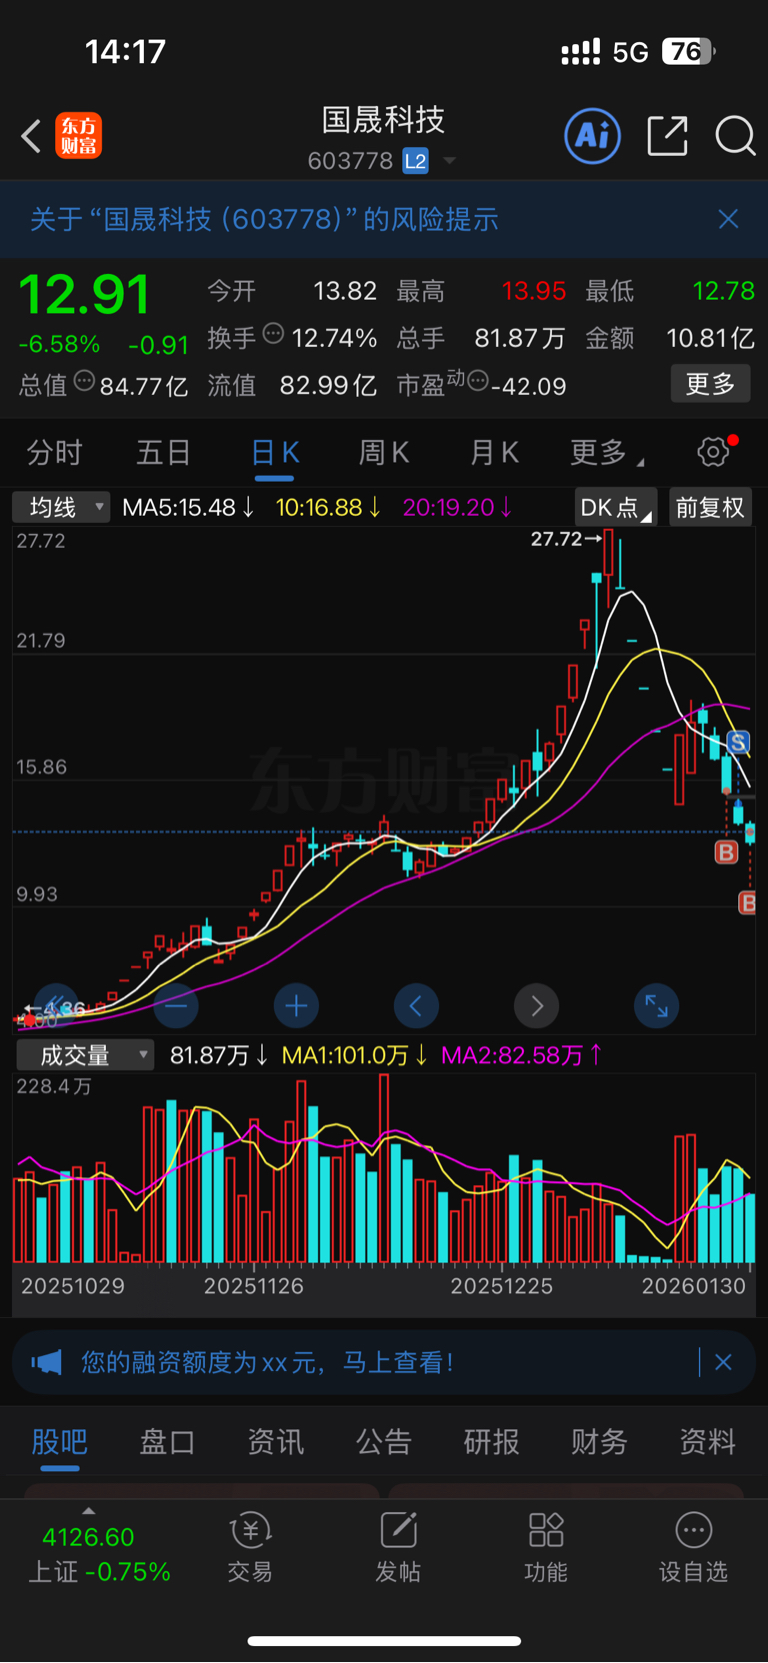This screenshot has width=768, height=1663.
Task: Dismiss the 融资额度 promotion banner
Action: pos(724,1362)
